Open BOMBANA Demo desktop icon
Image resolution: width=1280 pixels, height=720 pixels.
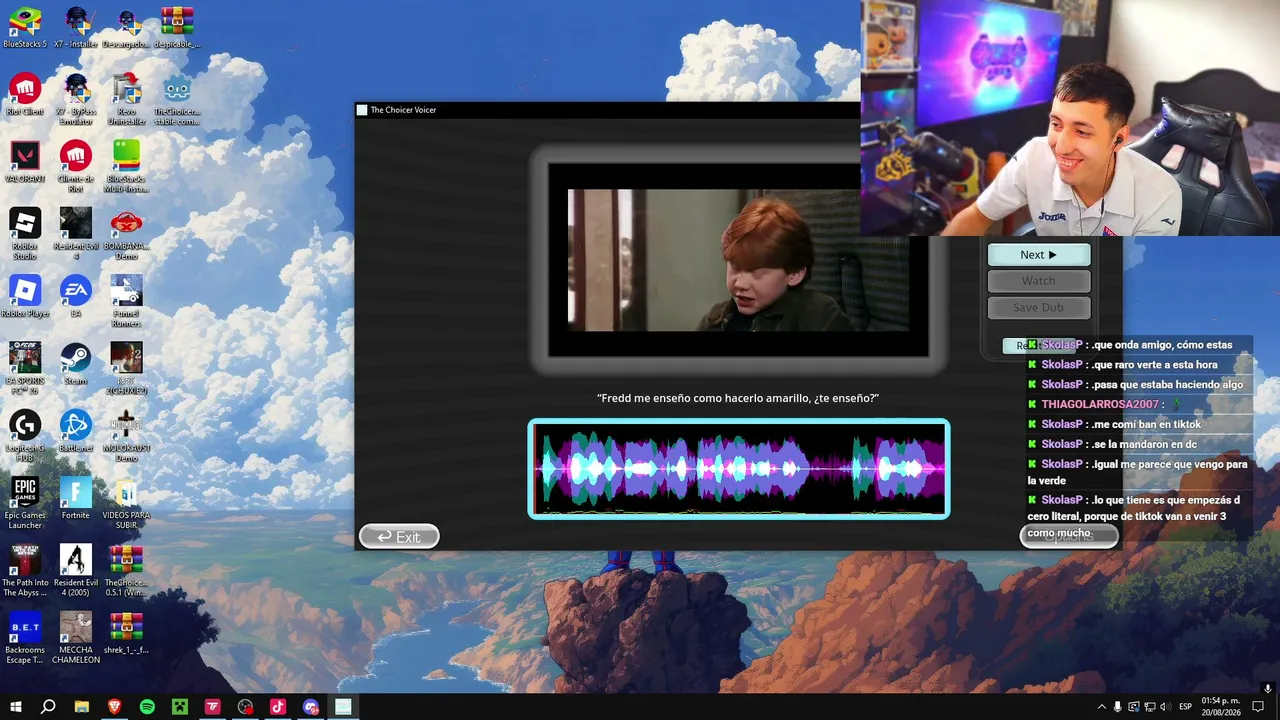126,234
